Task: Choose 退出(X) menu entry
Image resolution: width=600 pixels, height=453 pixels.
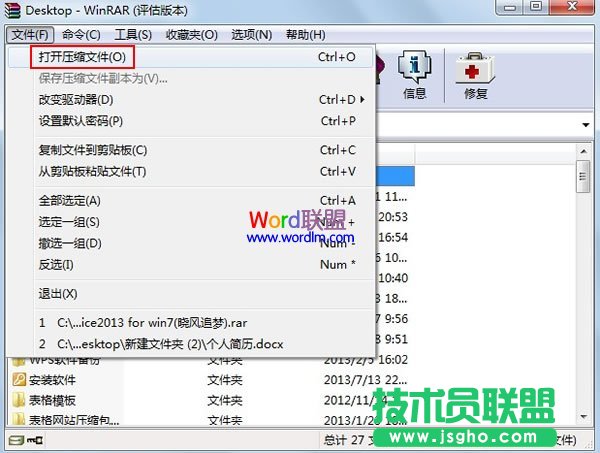Action: [190, 294]
